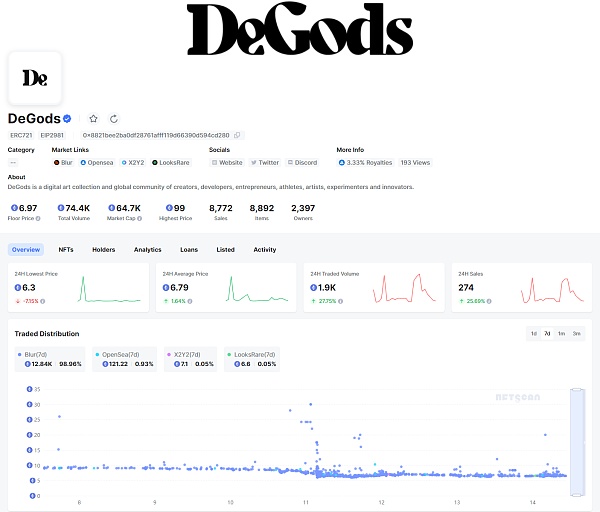This screenshot has width=600, height=512.
Task: Select the Overview tab
Action: point(26,249)
